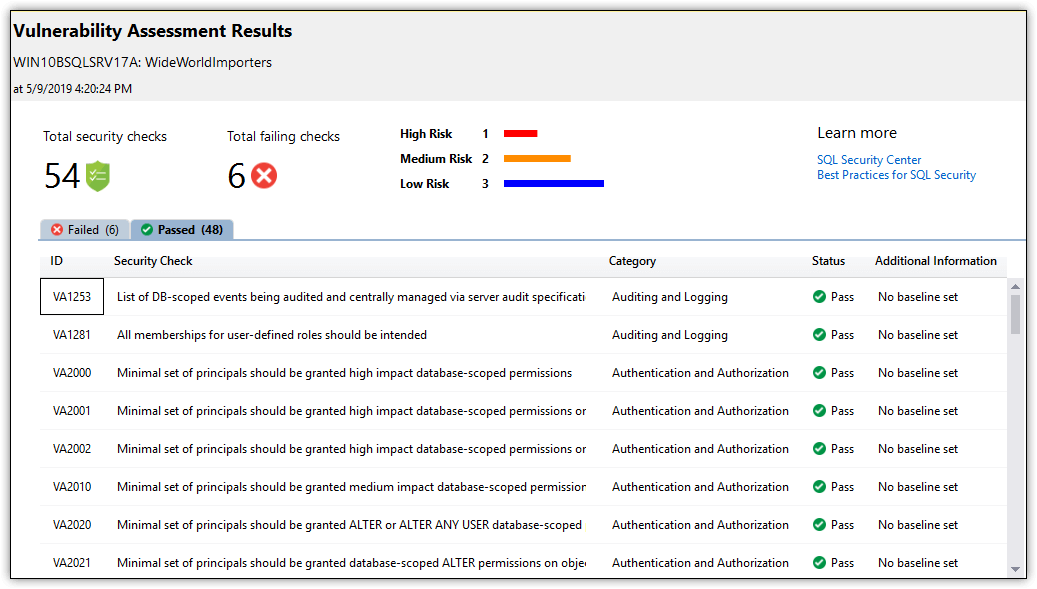Click the blue Low Risk bar

point(554,184)
